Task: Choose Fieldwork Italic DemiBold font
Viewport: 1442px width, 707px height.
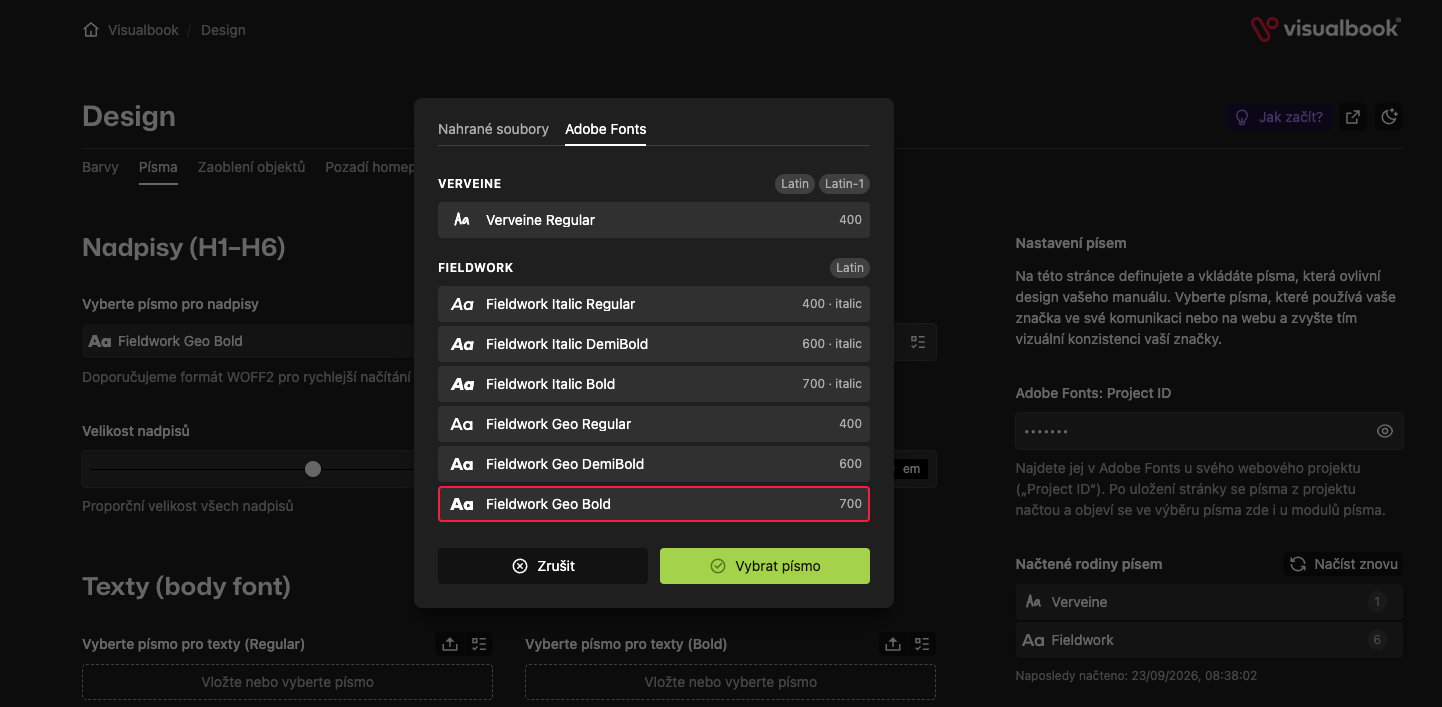Action: pos(654,344)
